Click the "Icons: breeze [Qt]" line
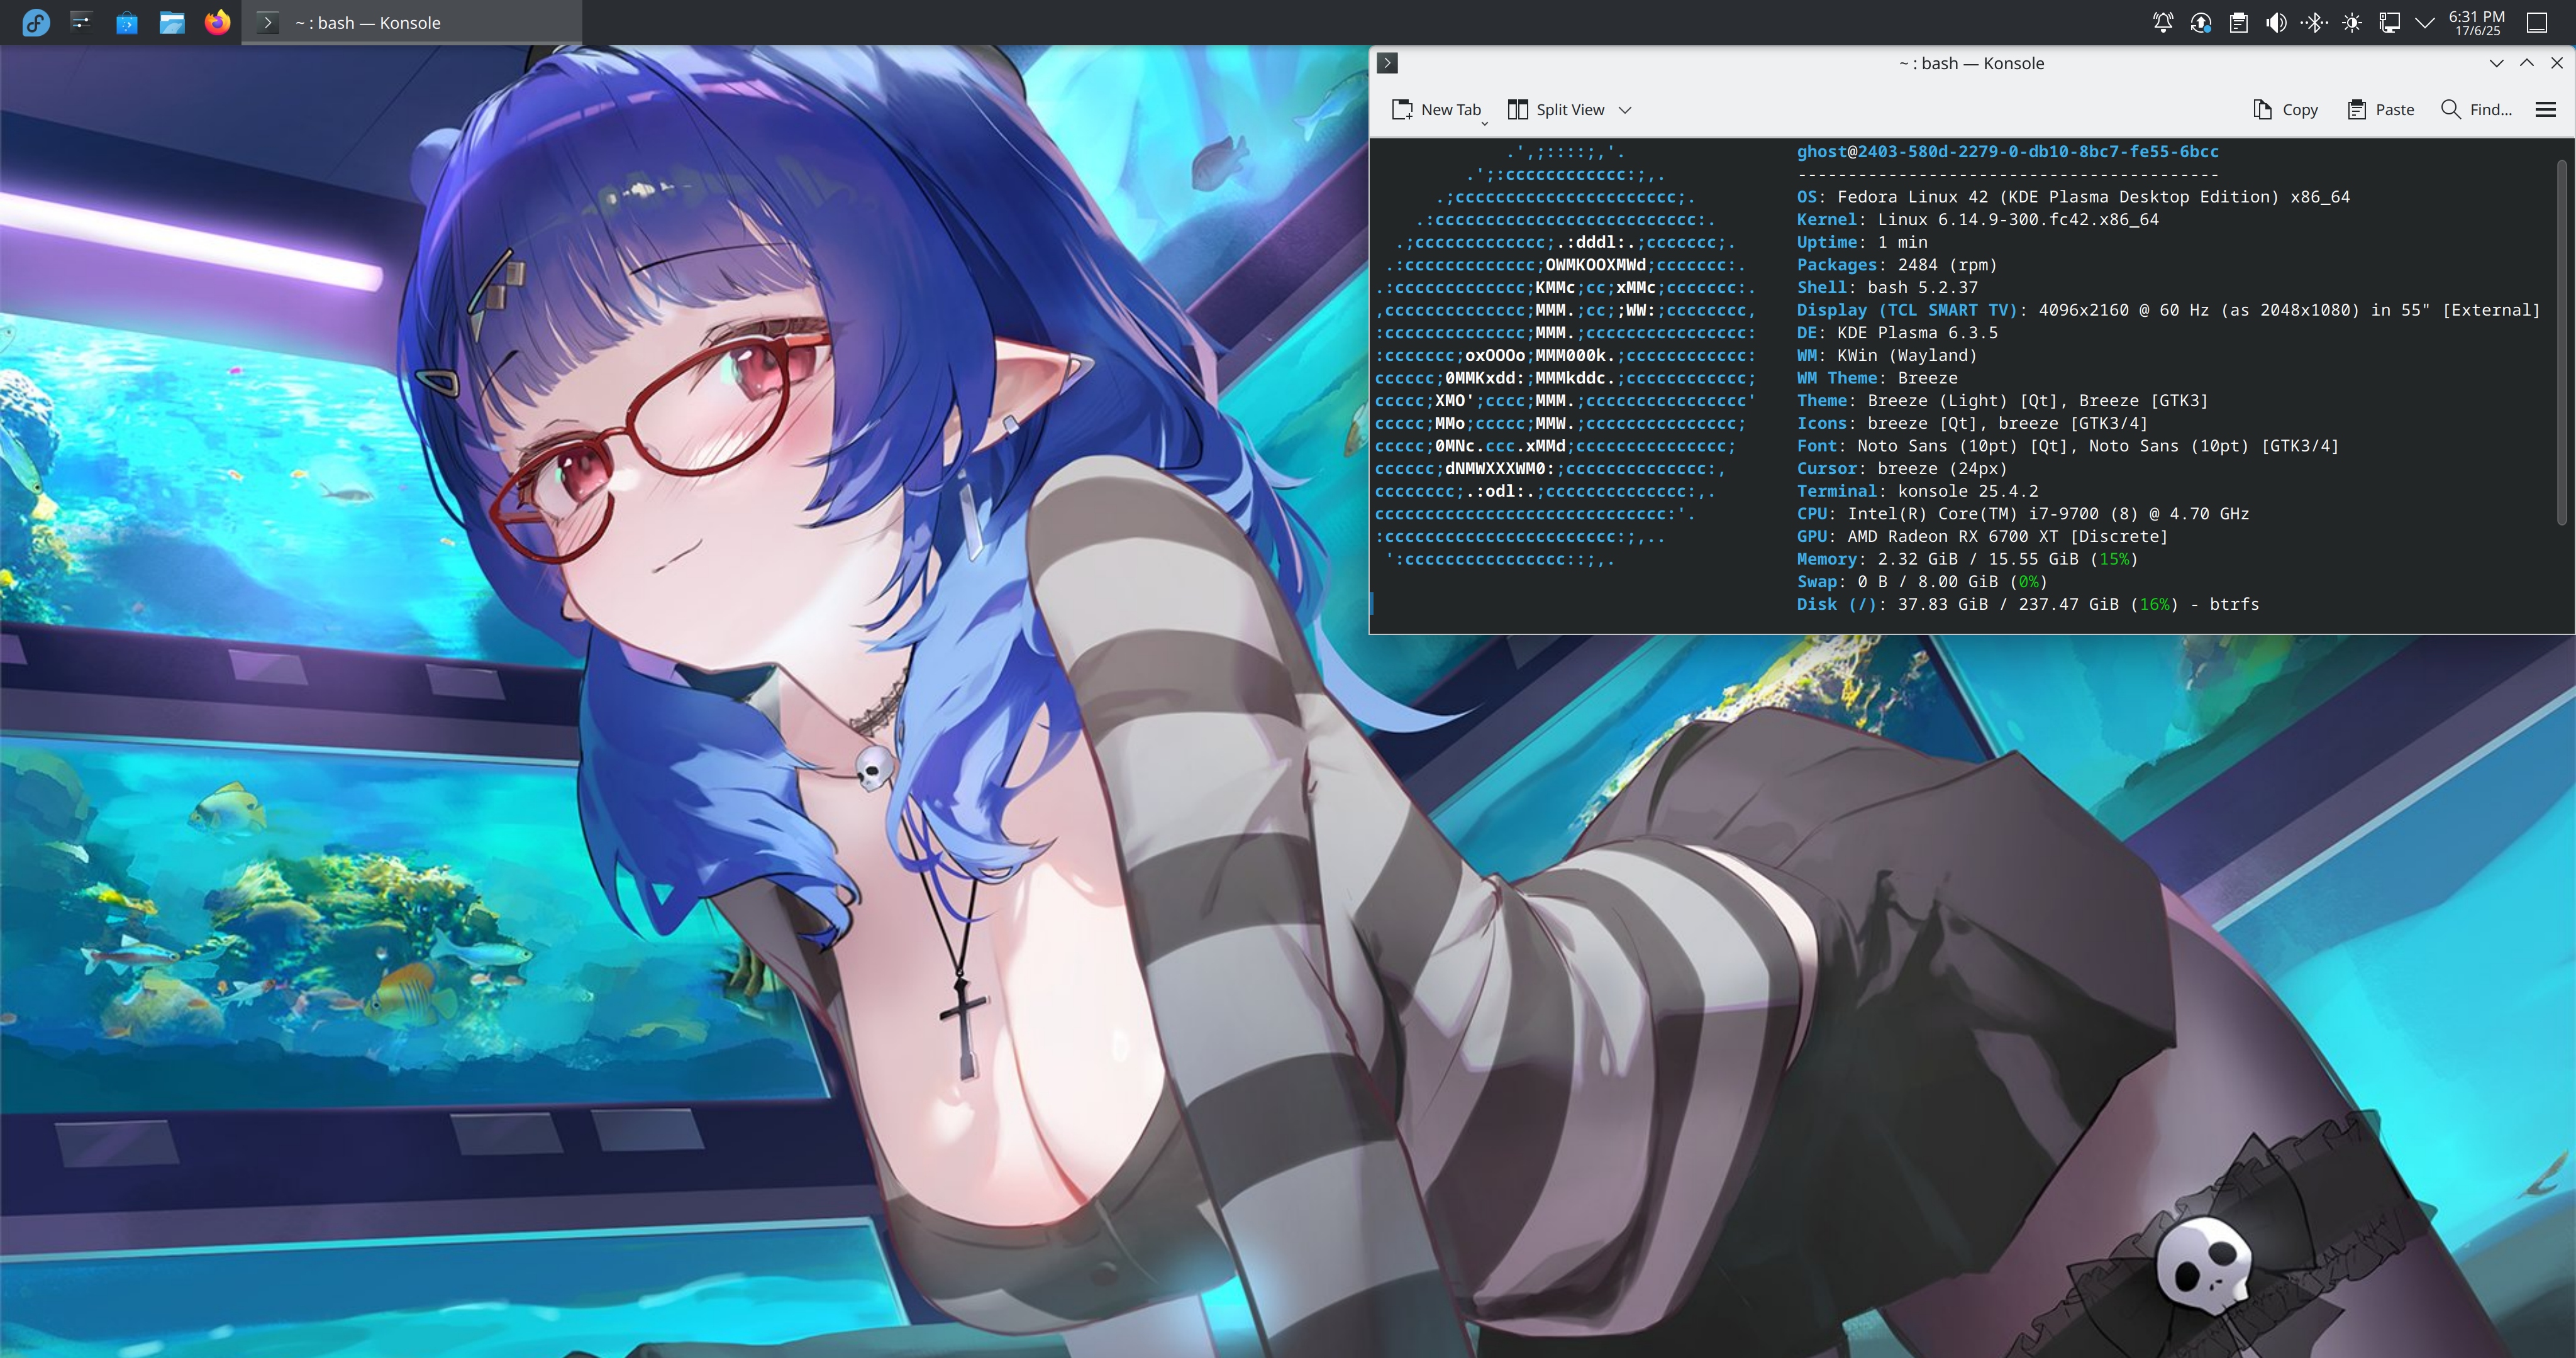The width and height of the screenshot is (2576, 1358). coord(1972,424)
